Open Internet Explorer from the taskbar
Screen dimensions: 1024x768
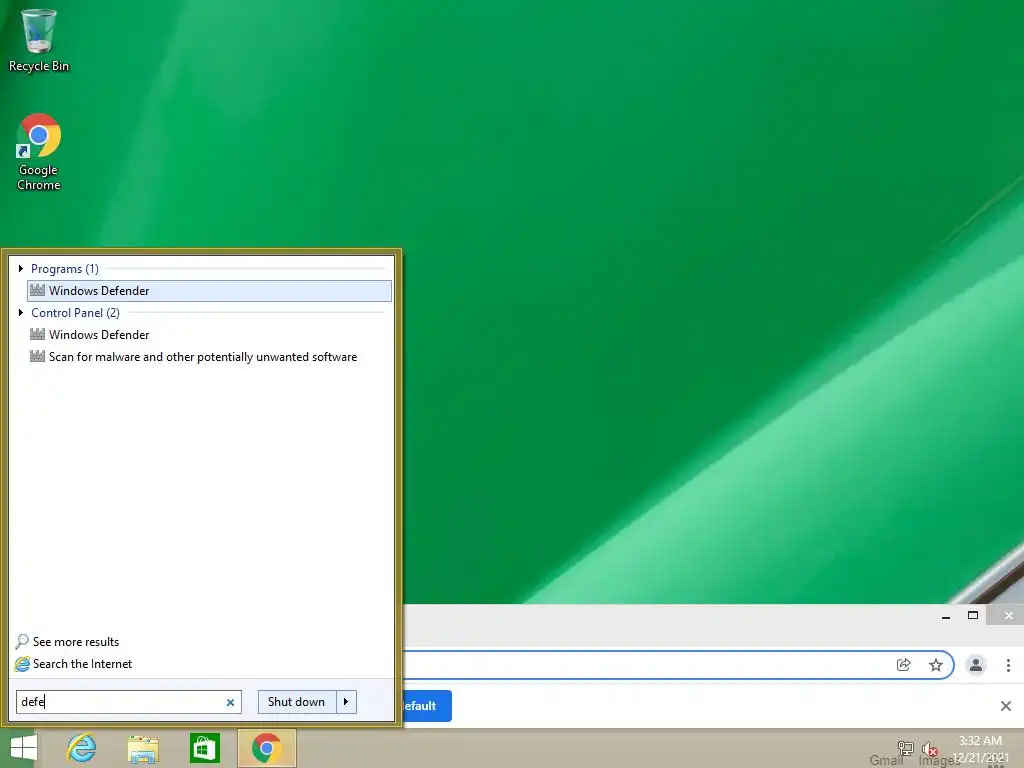82,748
